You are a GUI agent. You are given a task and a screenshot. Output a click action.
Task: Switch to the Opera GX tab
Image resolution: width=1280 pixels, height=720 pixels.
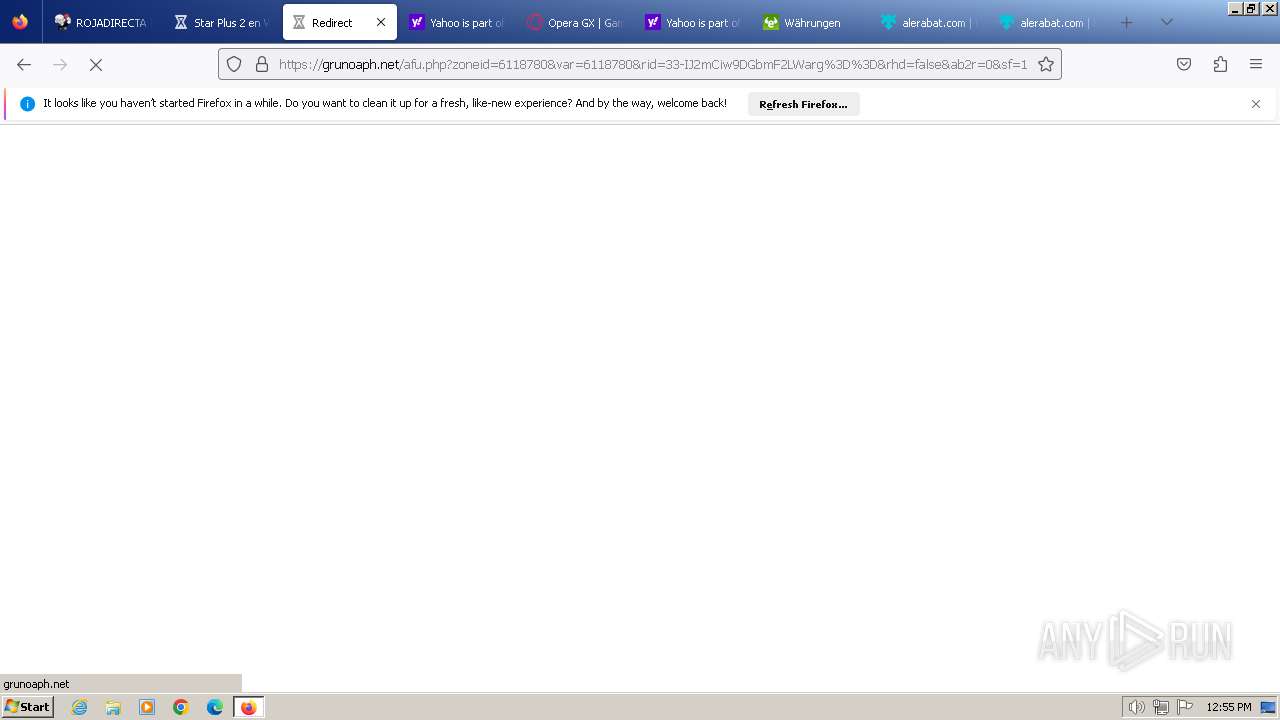coord(575,22)
